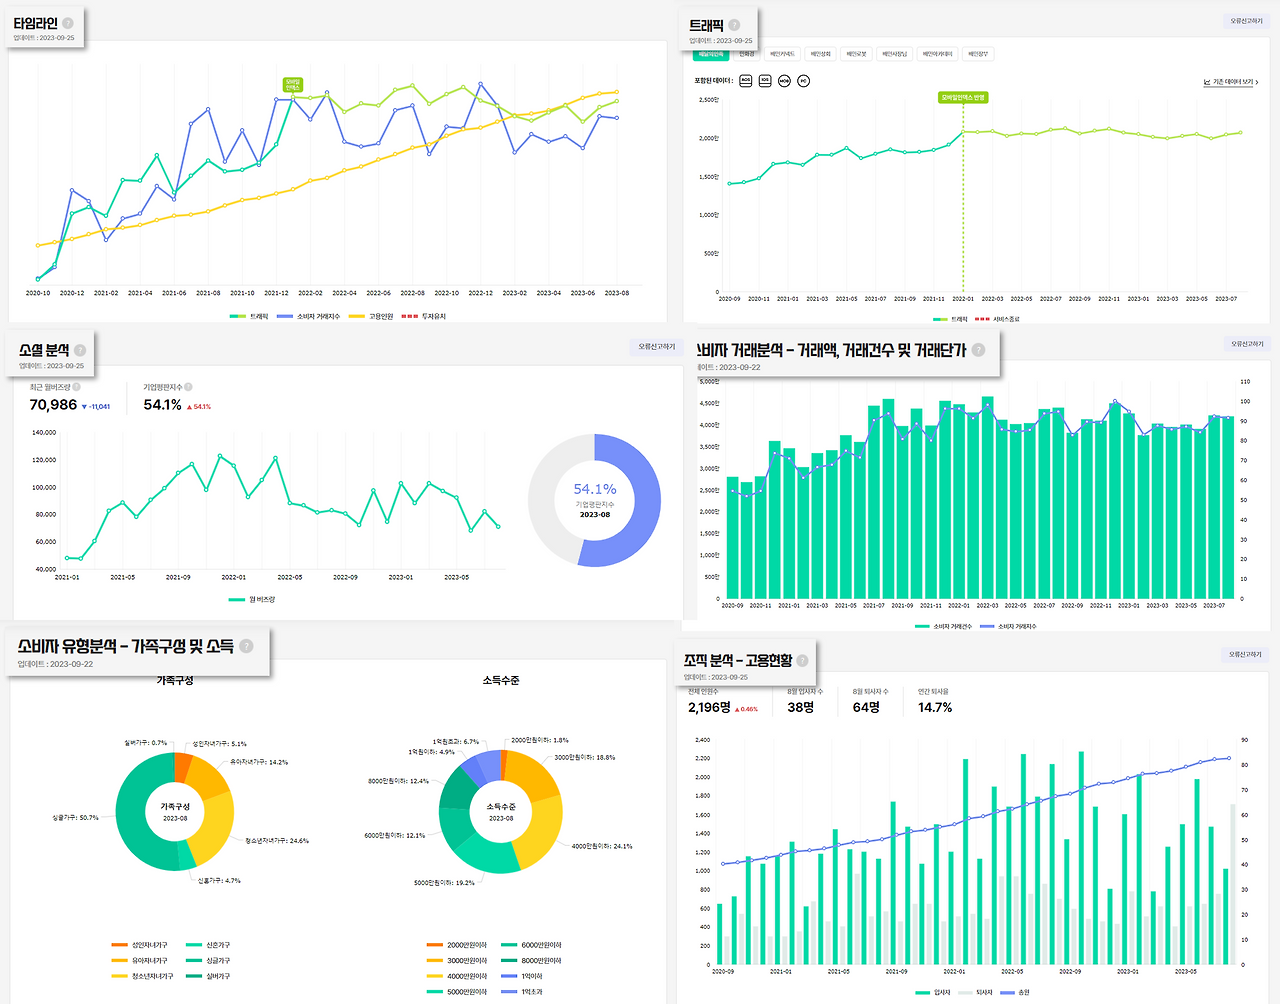The height and width of the screenshot is (1004, 1280).
Task: Toggle 트래픽 legend in the timeline chart
Action: click(250, 316)
